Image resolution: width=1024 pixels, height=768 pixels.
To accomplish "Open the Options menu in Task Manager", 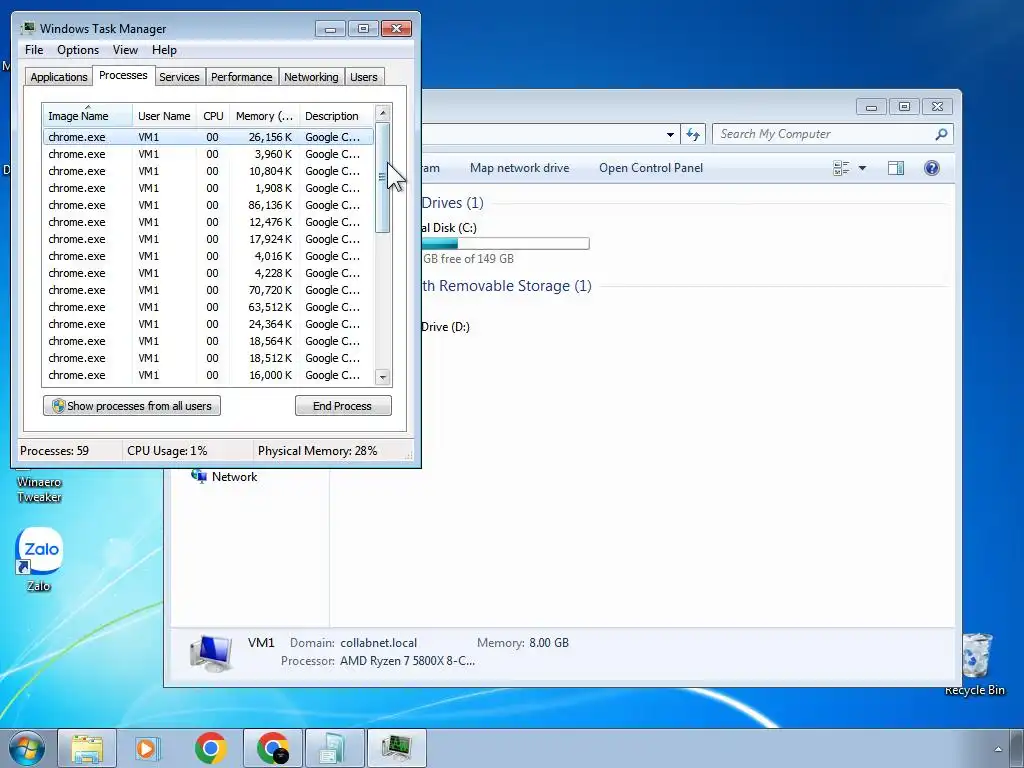I will pos(78,50).
